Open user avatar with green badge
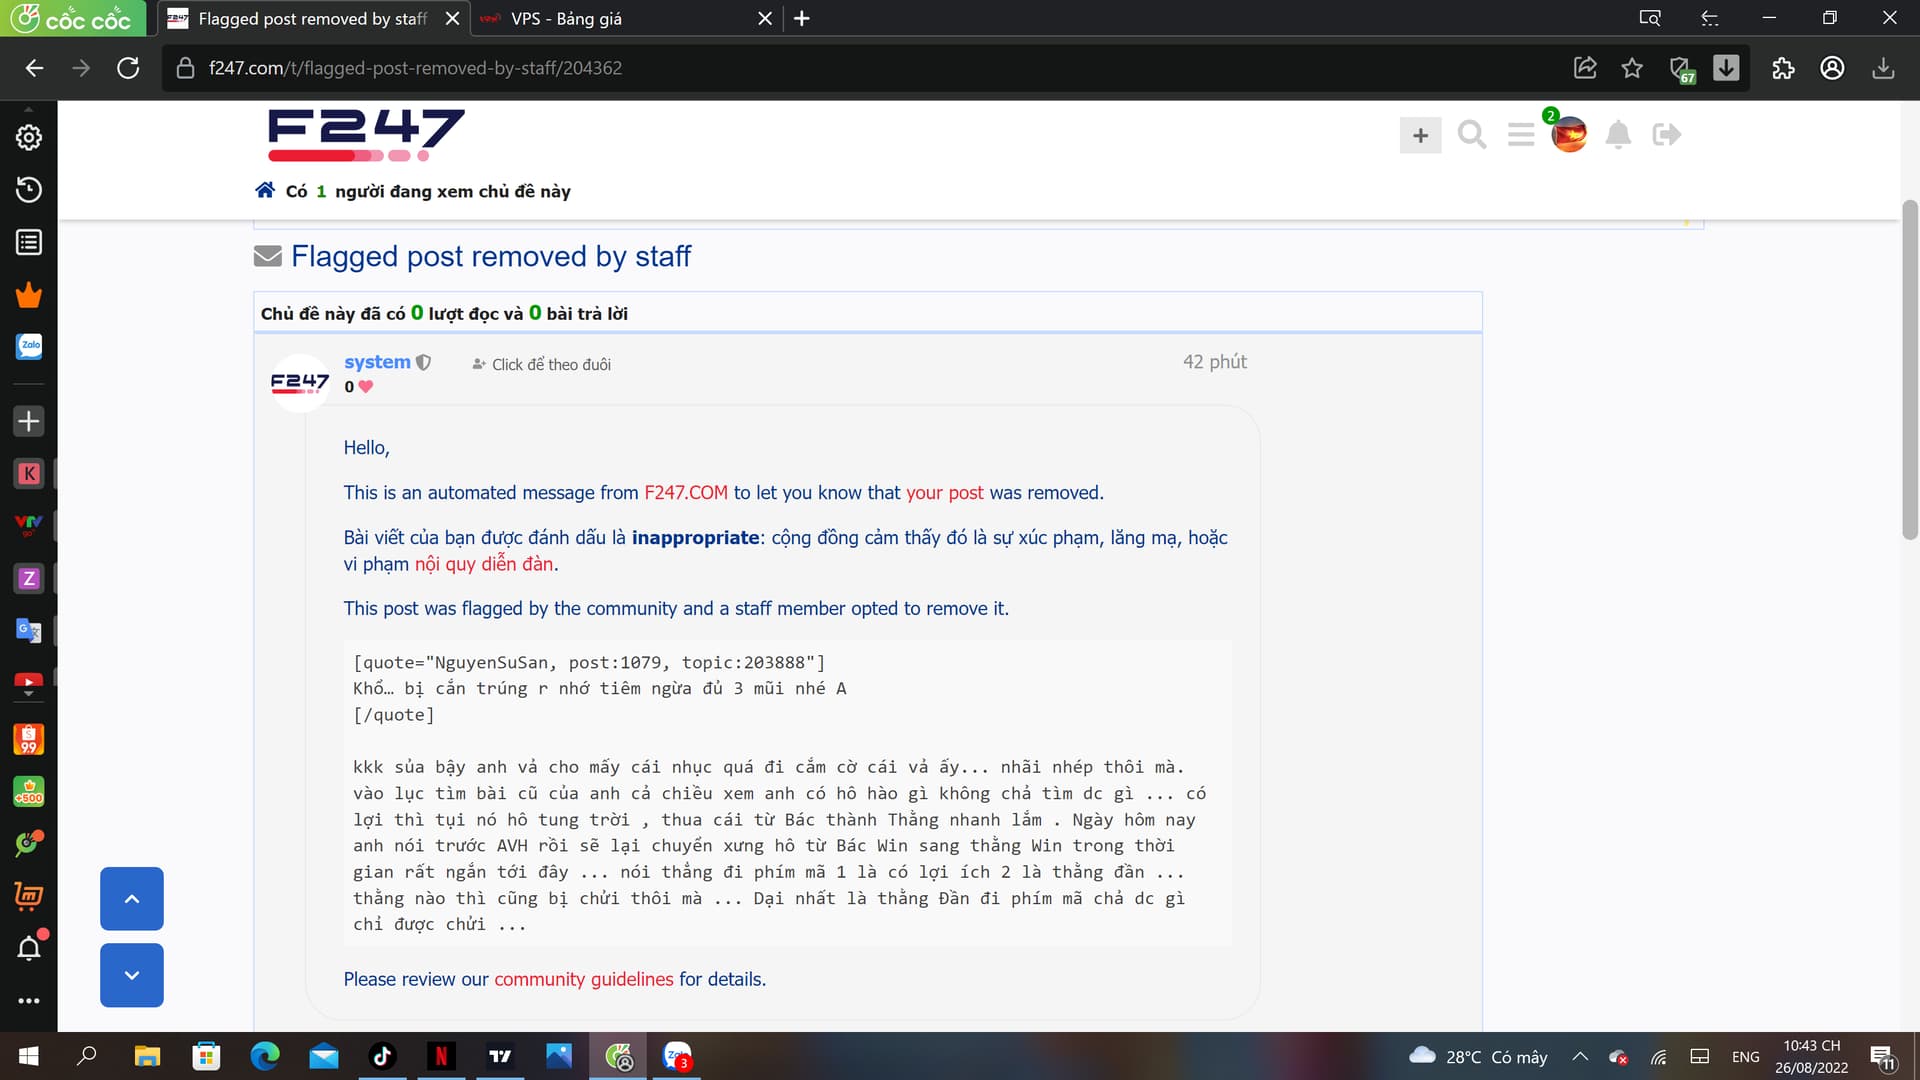Viewport: 1920px width, 1080px height. (1568, 134)
